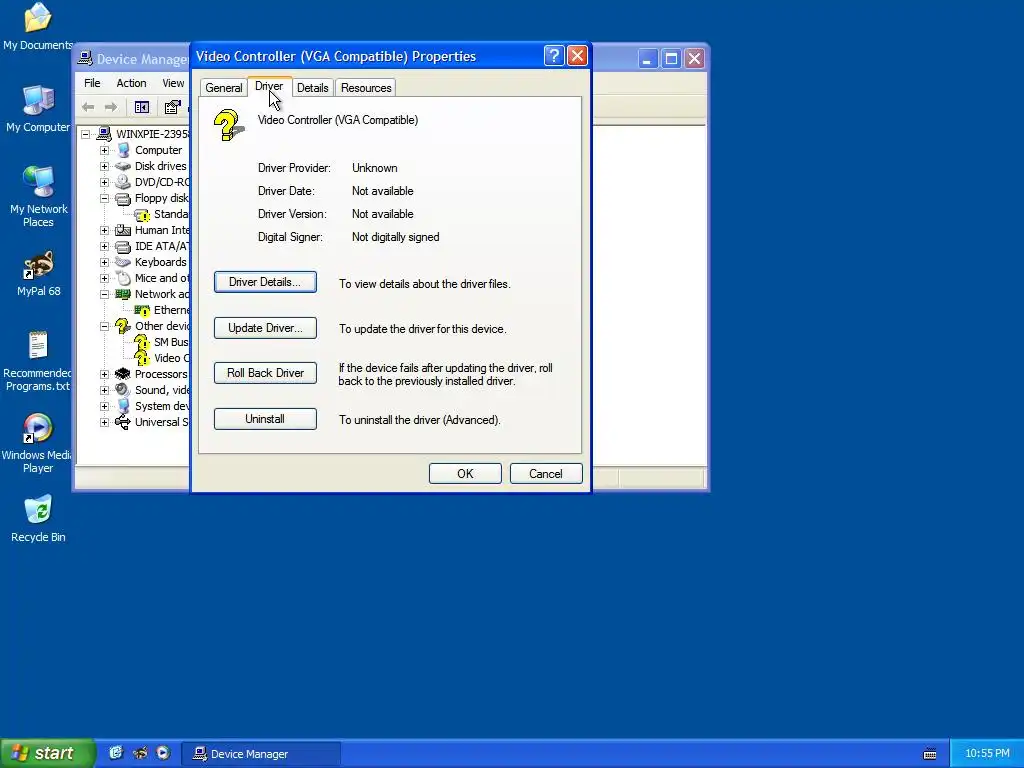The height and width of the screenshot is (768, 1024).
Task: Select the Recycle Bin icon
Action: pos(38,519)
